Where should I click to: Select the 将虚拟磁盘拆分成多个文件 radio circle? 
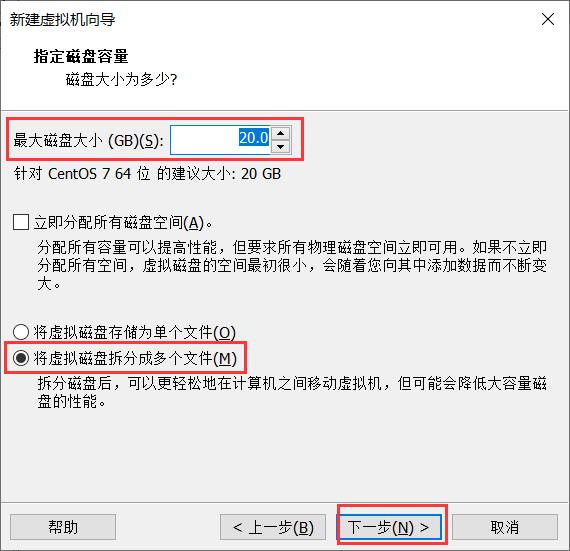(21, 358)
